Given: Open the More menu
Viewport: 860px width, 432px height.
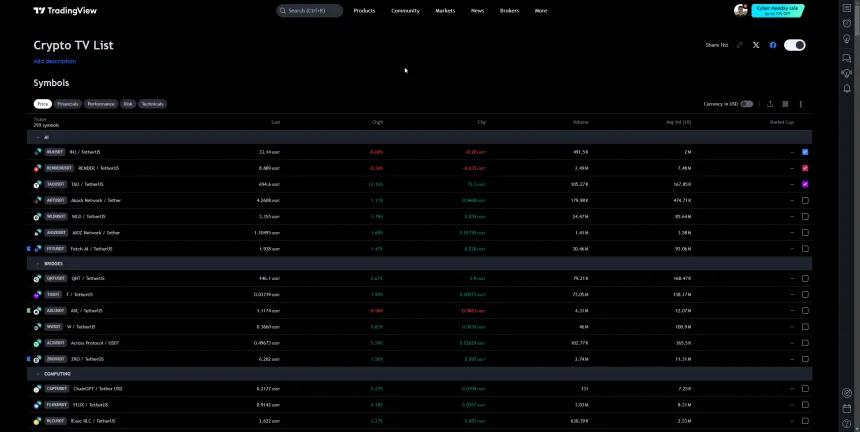Looking at the screenshot, I should (541, 10).
